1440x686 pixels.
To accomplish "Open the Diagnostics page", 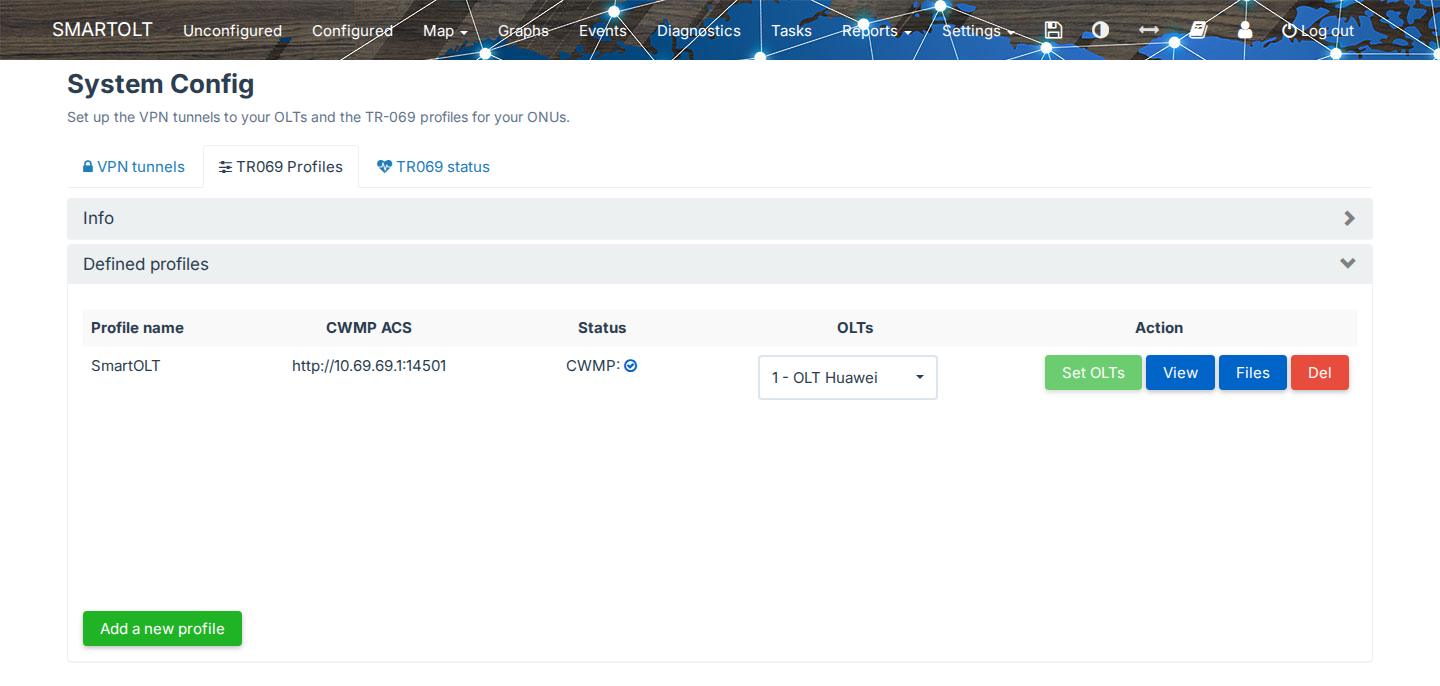I will [699, 31].
